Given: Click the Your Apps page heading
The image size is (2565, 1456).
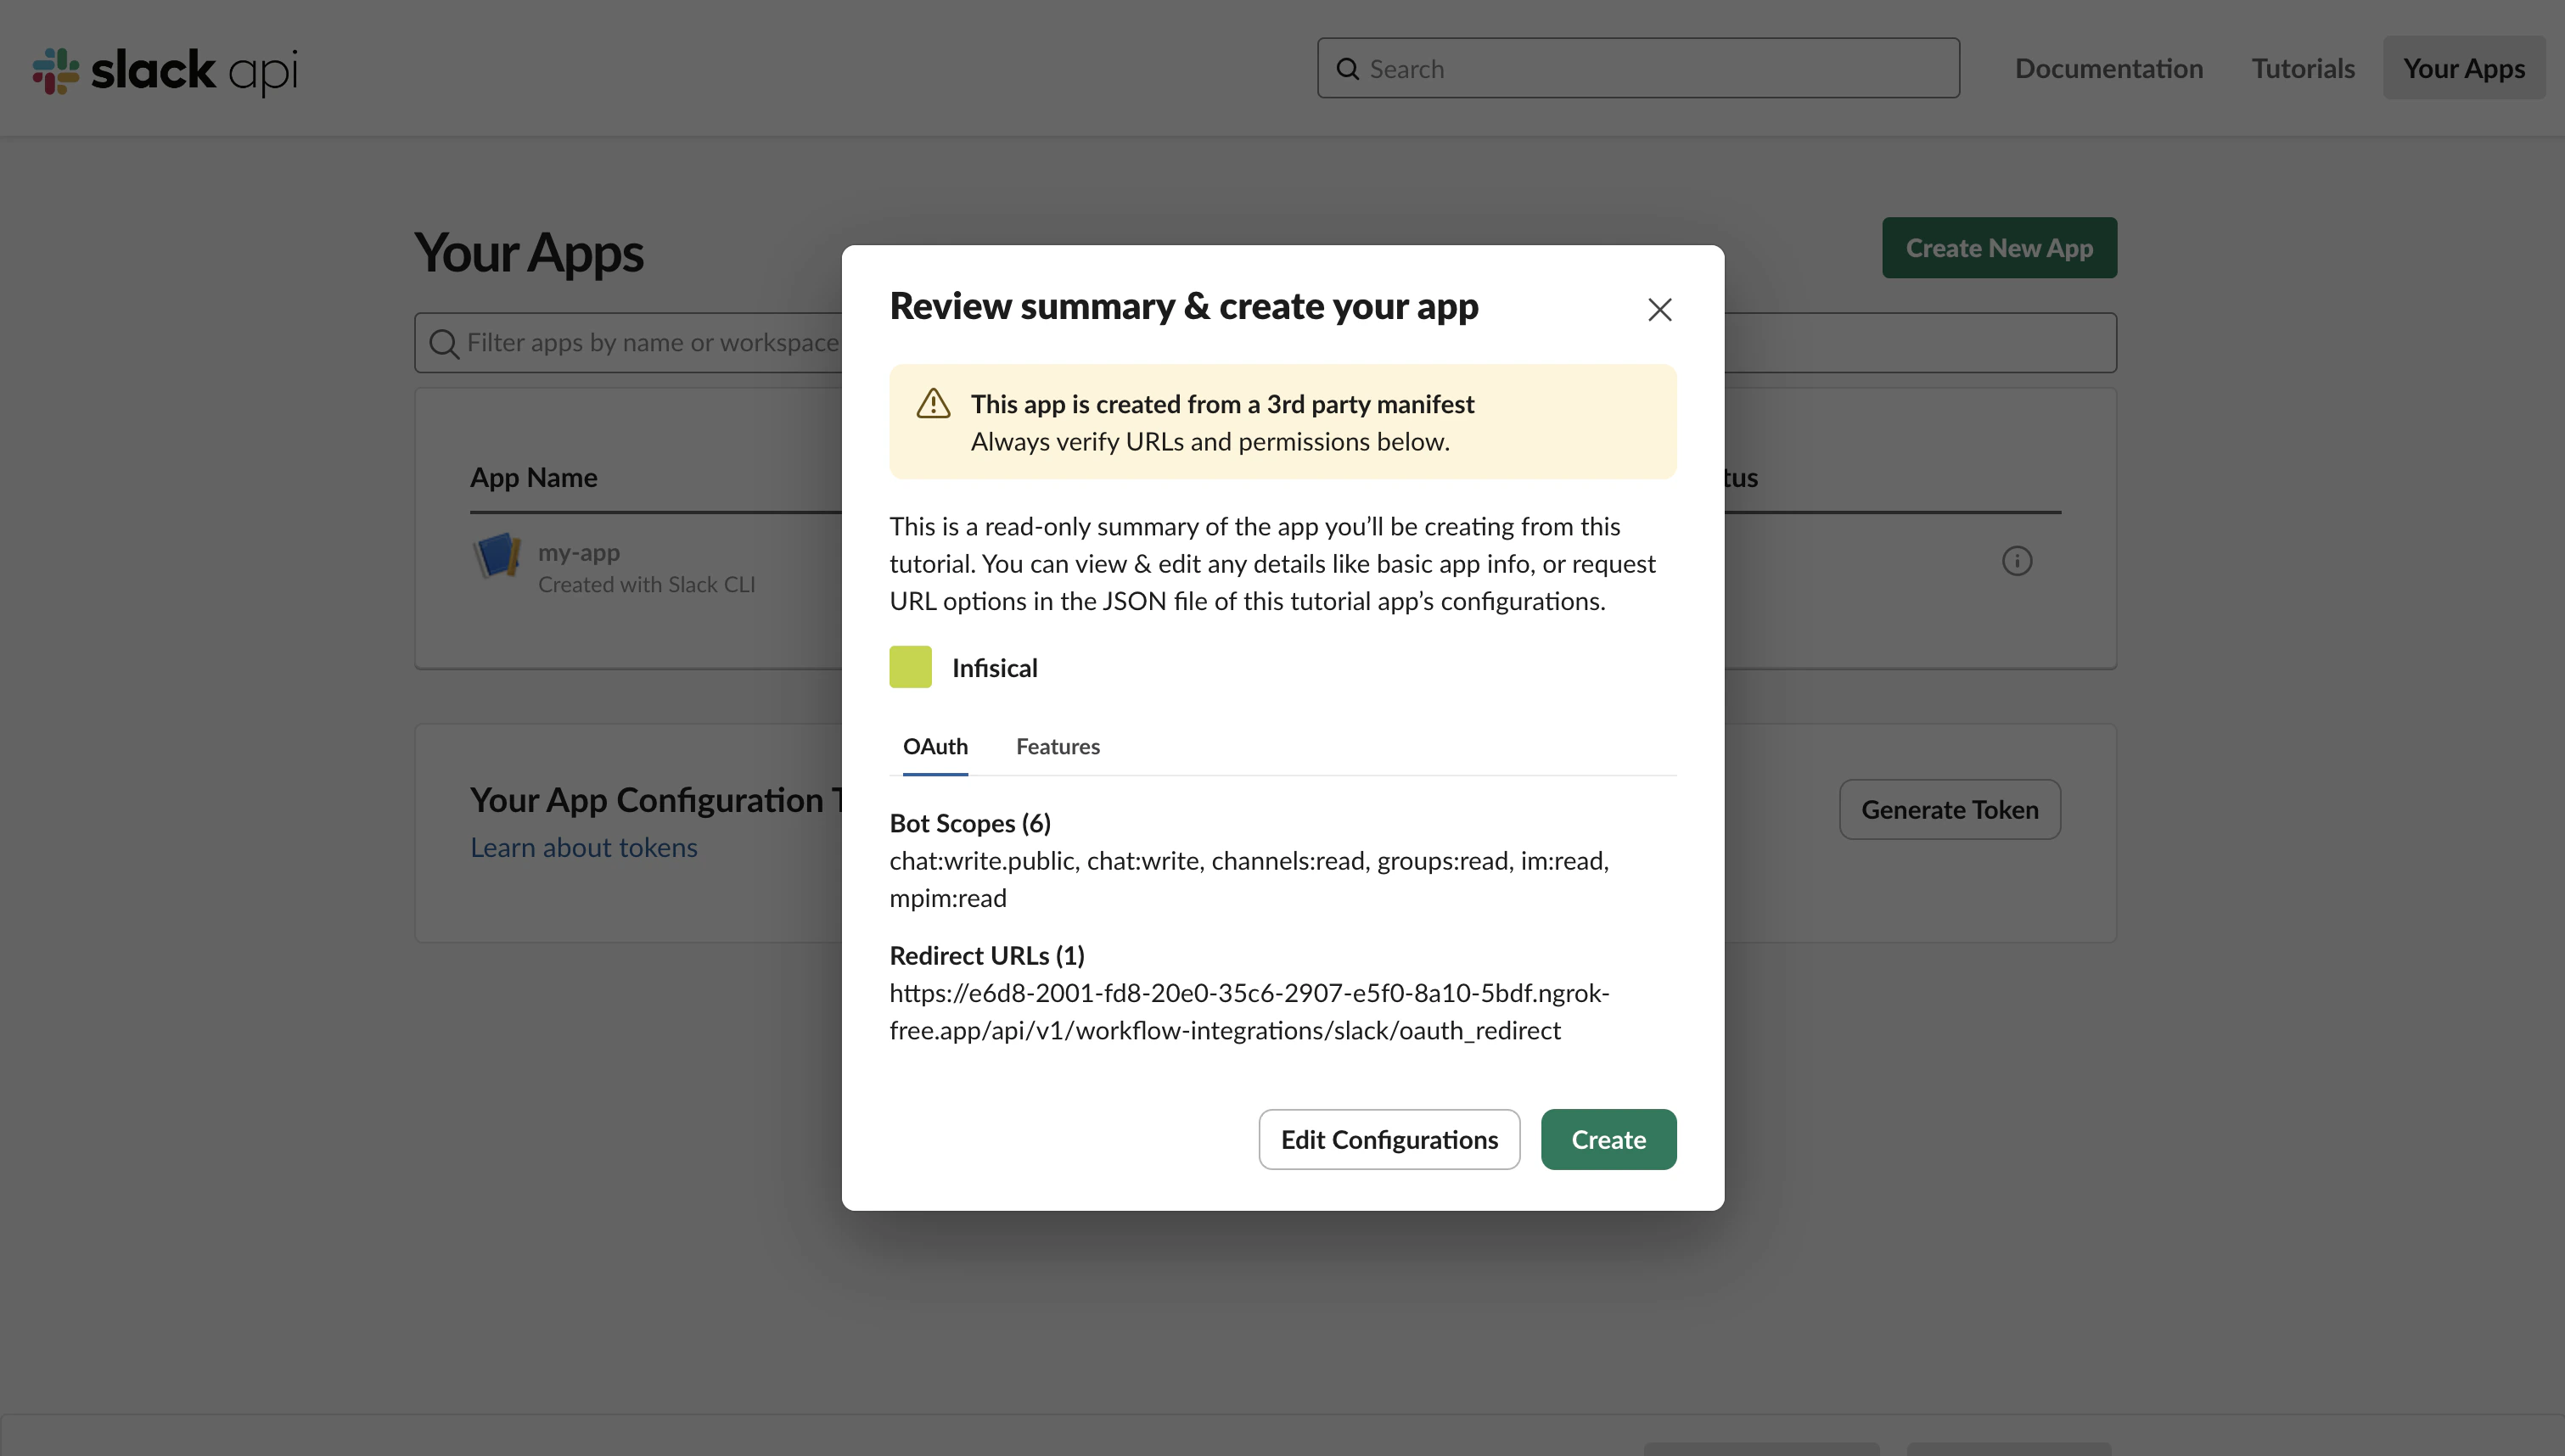Looking at the screenshot, I should pyautogui.click(x=529, y=252).
